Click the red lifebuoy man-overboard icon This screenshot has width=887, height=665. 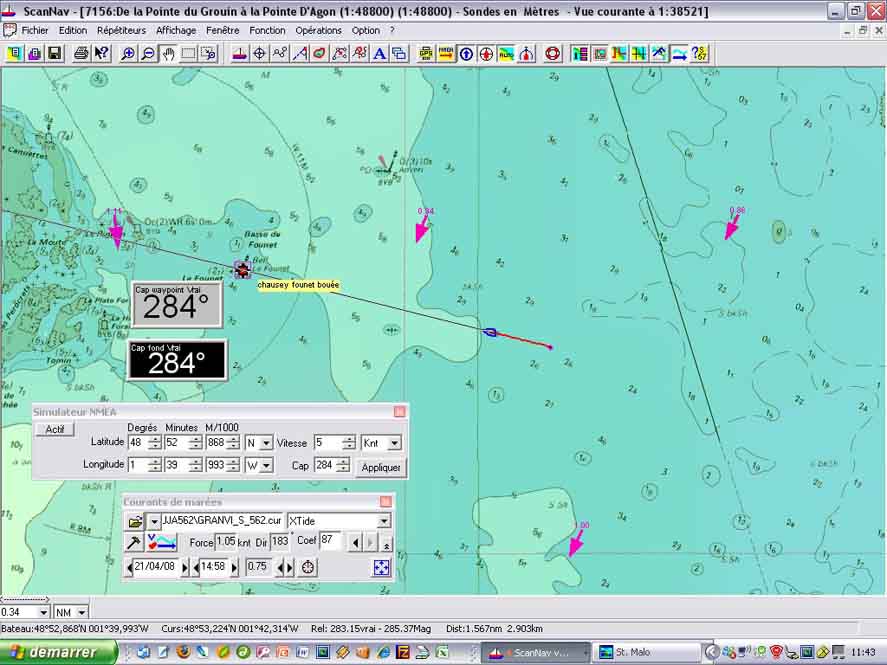553,54
